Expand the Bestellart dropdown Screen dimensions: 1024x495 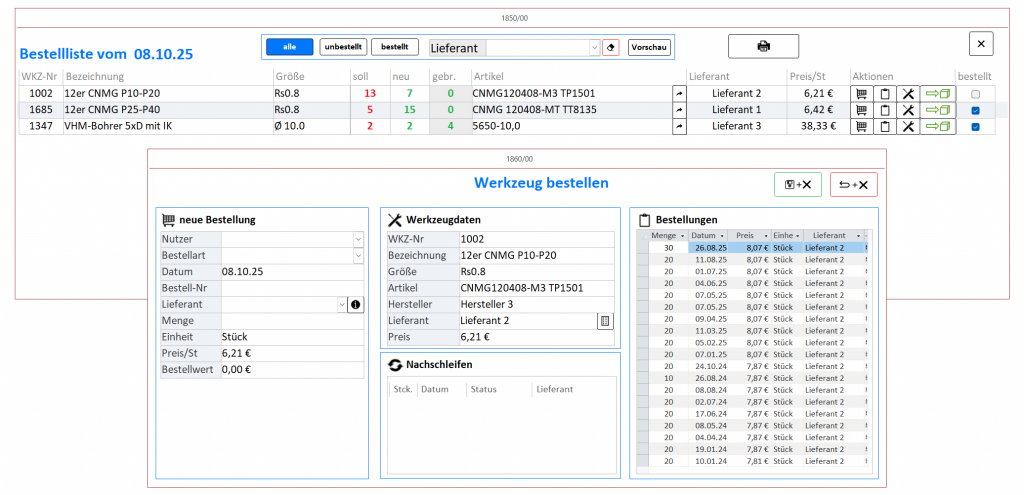point(358,256)
